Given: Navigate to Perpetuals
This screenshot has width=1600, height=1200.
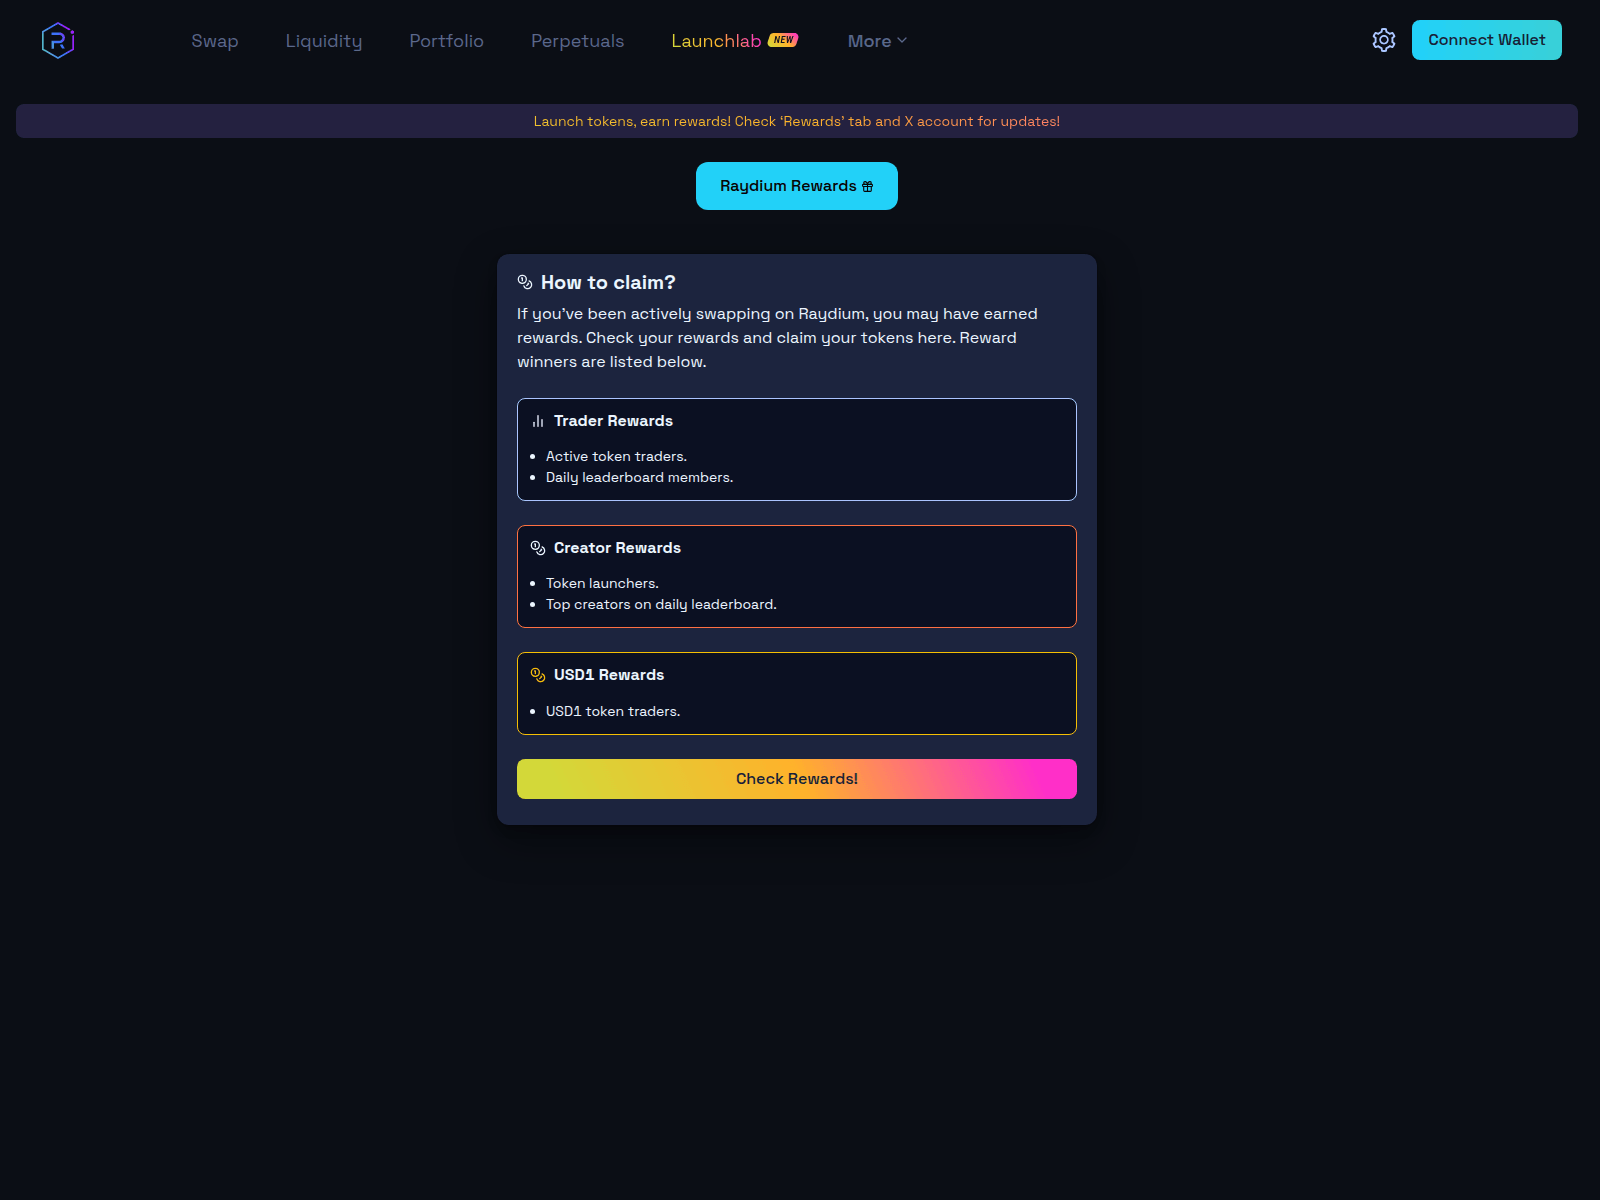Looking at the screenshot, I should click(x=577, y=41).
